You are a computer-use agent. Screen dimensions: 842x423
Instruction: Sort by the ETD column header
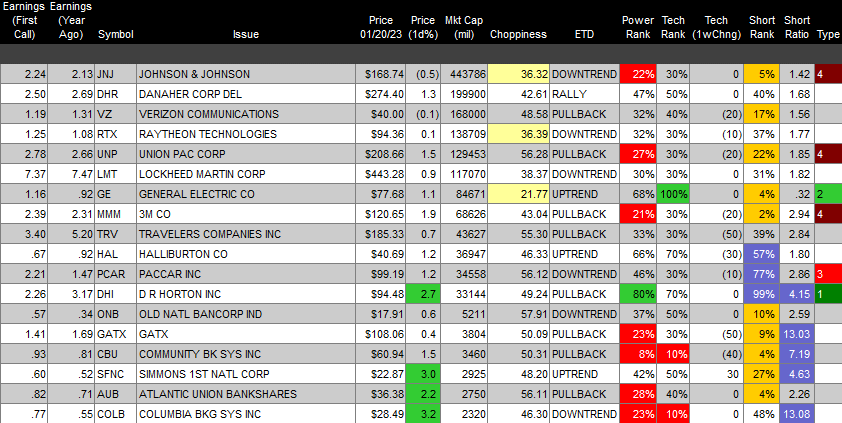584,34
